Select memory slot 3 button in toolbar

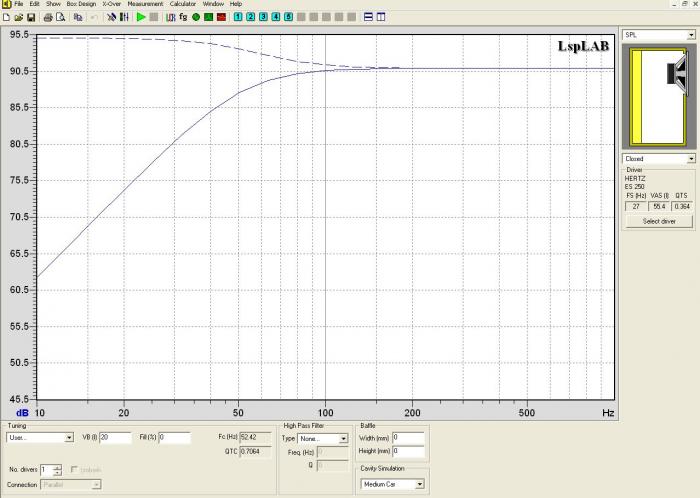(x=263, y=17)
